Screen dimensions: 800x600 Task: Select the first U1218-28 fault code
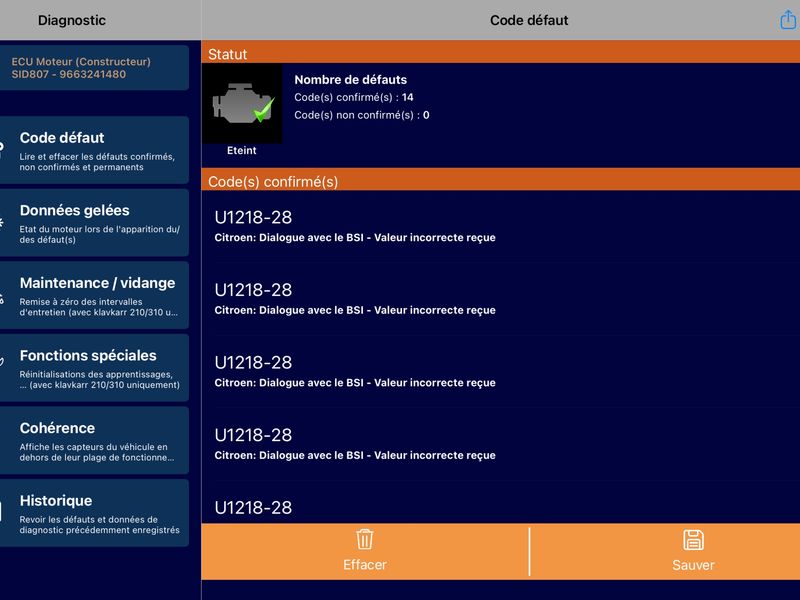tap(501, 227)
